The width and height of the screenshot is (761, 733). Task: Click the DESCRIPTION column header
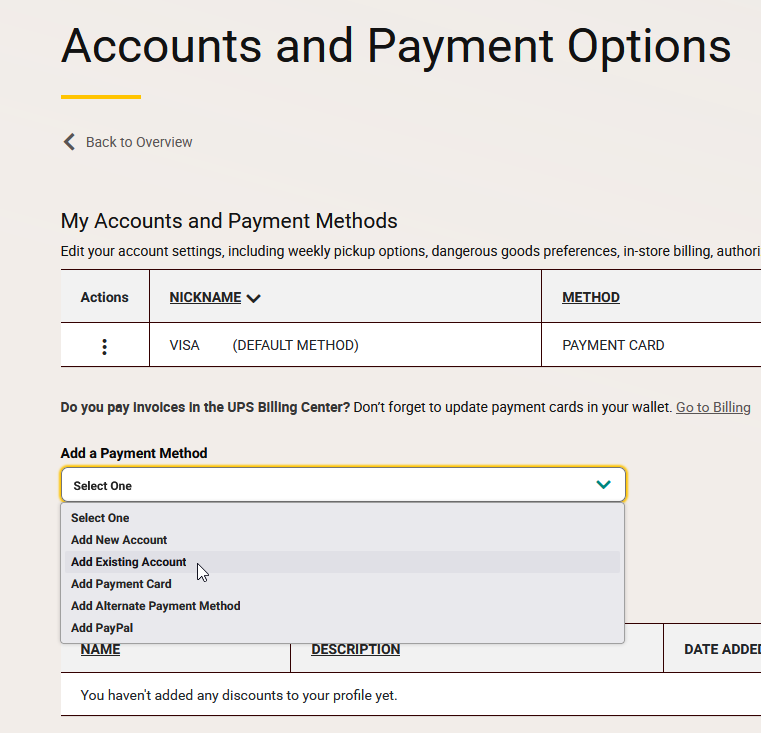(x=355, y=649)
